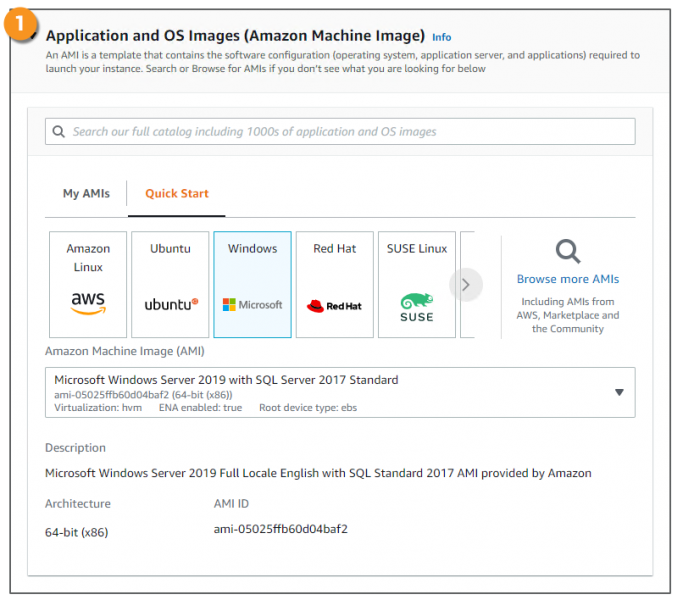Screen dimensions: 683x600
Task: Select the Ubuntu AMI card
Action: click(170, 284)
